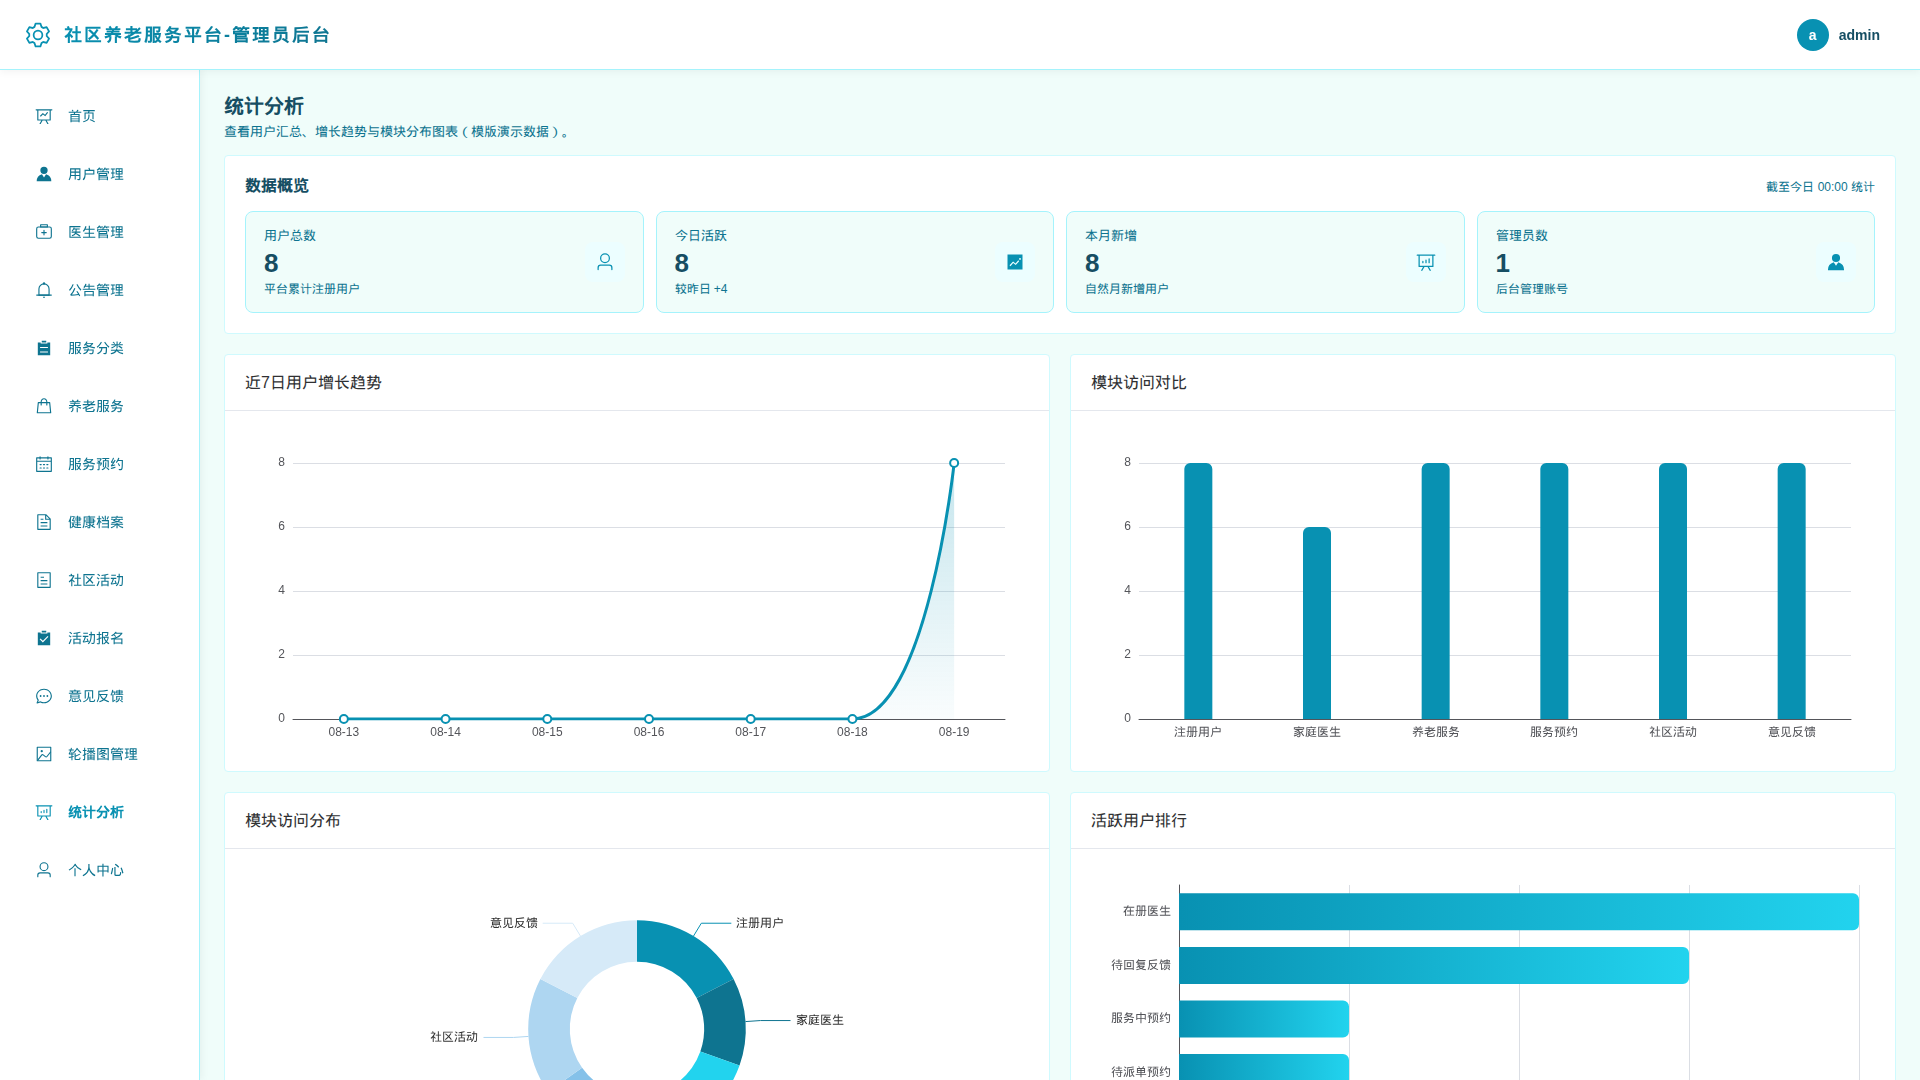
Task: Click the 养老服务 bar in 模块访问对比
Action: click(1435, 591)
